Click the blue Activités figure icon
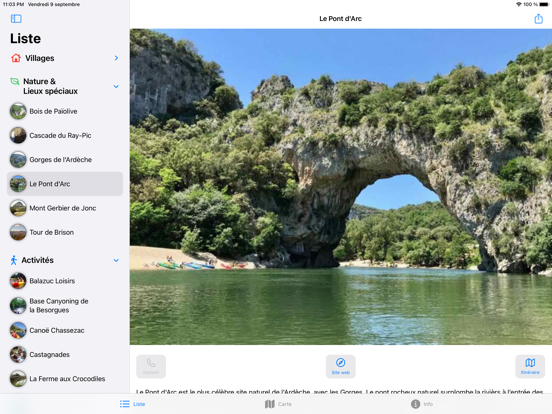Viewport: 552px width, 414px height. (x=14, y=260)
